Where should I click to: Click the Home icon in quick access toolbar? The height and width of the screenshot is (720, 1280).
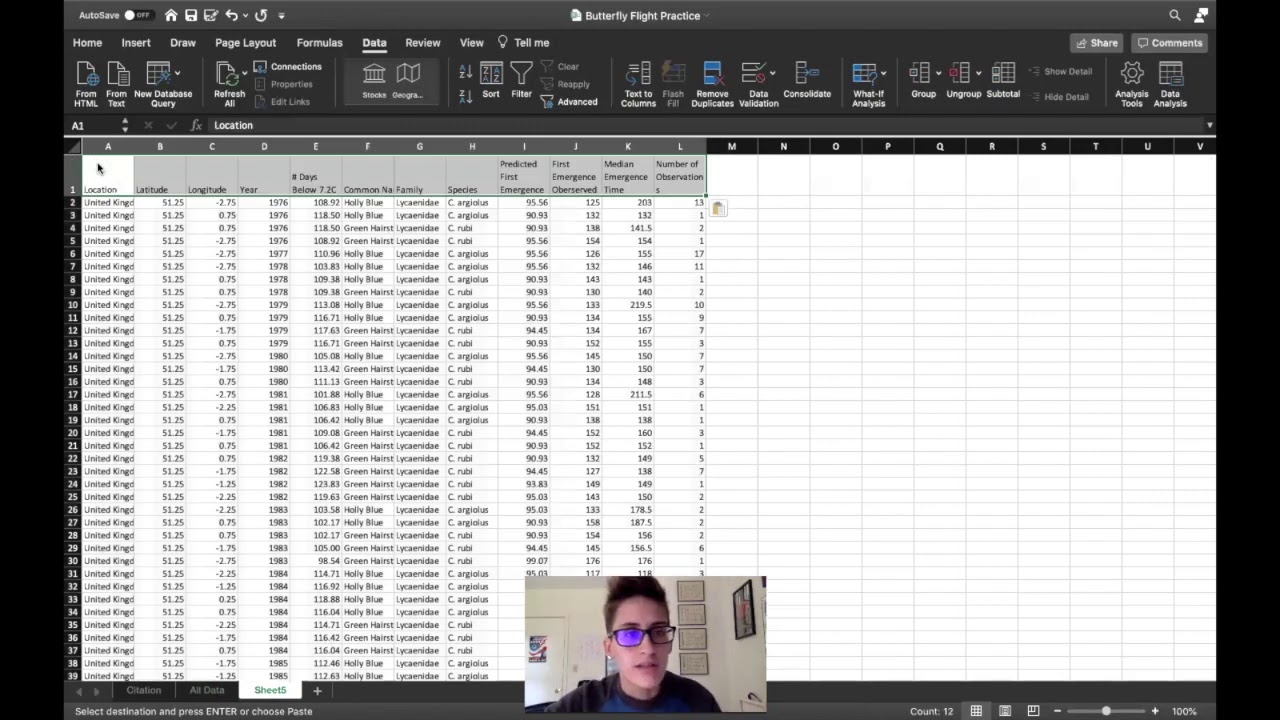(171, 15)
